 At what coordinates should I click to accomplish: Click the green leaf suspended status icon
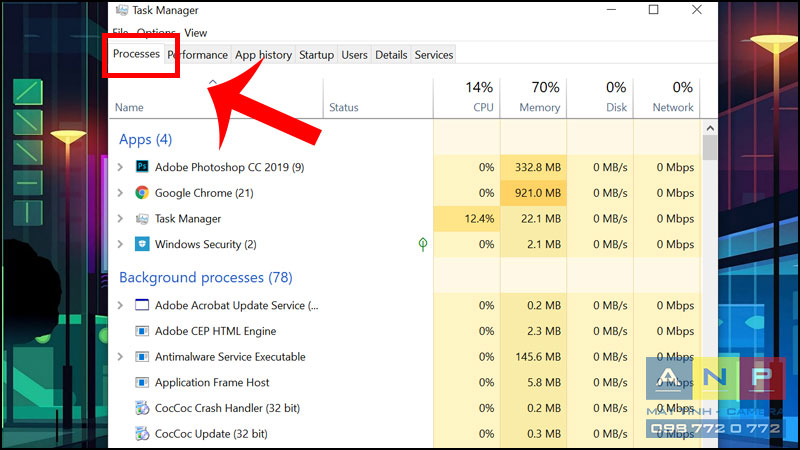pos(422,244)
